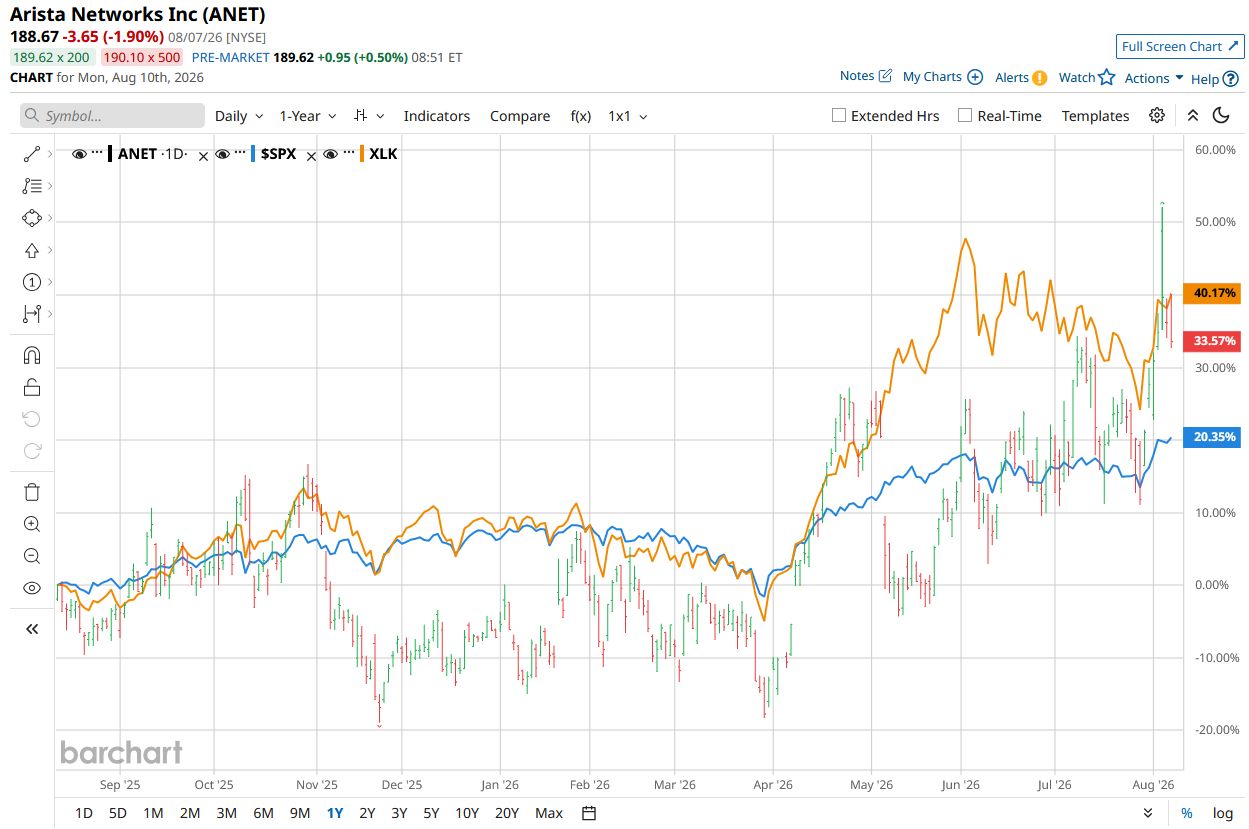Click the undo arrow in left toolbar
1249x829 pixels.
tap(31, 419)
